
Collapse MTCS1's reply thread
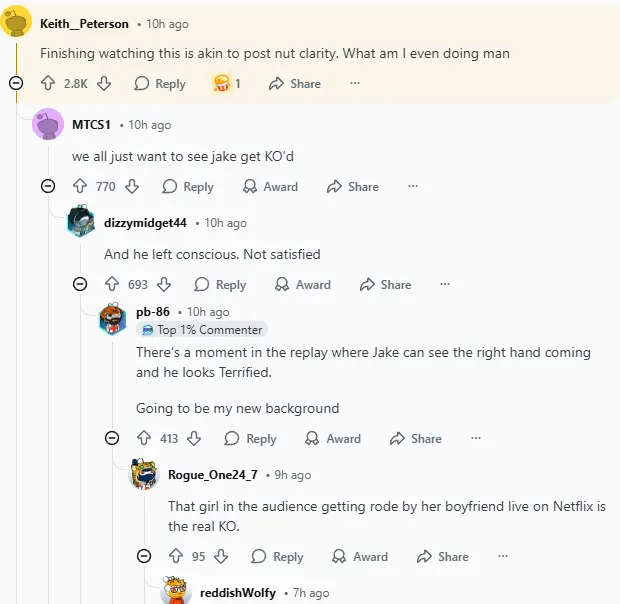[x=48, y=187]
